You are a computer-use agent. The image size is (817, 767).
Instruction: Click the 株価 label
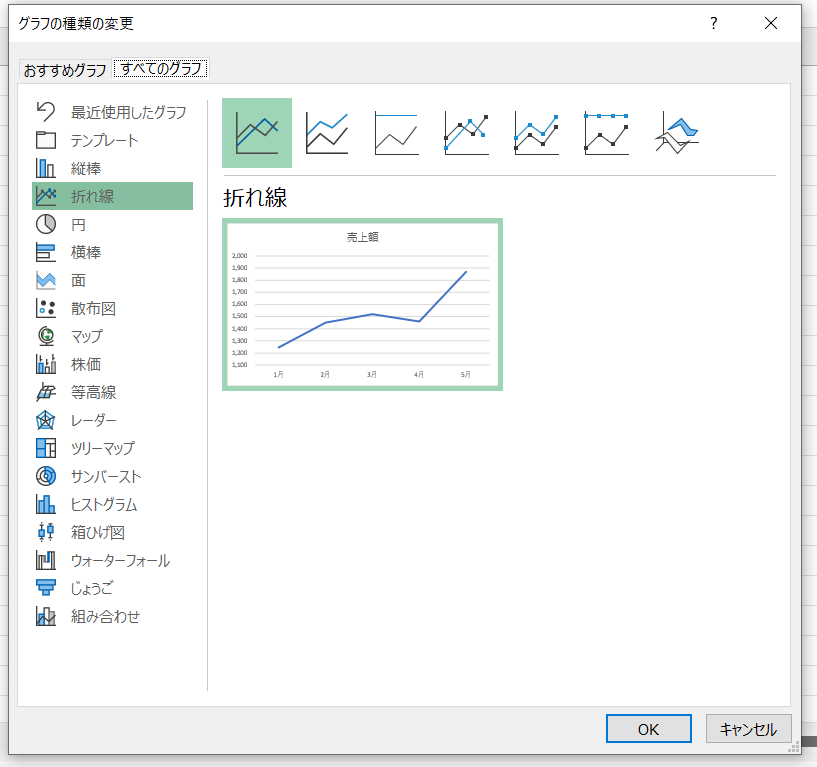click(x=86, y=364)
